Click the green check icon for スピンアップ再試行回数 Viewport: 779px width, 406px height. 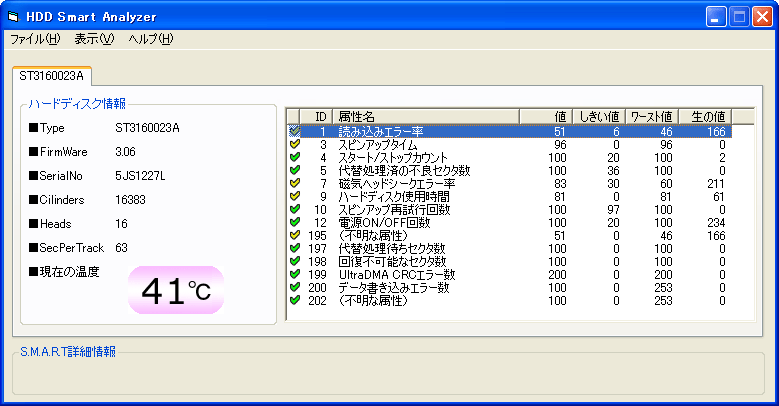point(295,209)
